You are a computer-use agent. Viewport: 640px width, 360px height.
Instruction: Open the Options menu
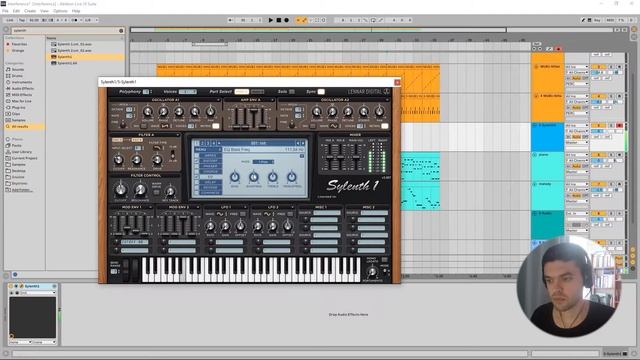click(60, 11)
